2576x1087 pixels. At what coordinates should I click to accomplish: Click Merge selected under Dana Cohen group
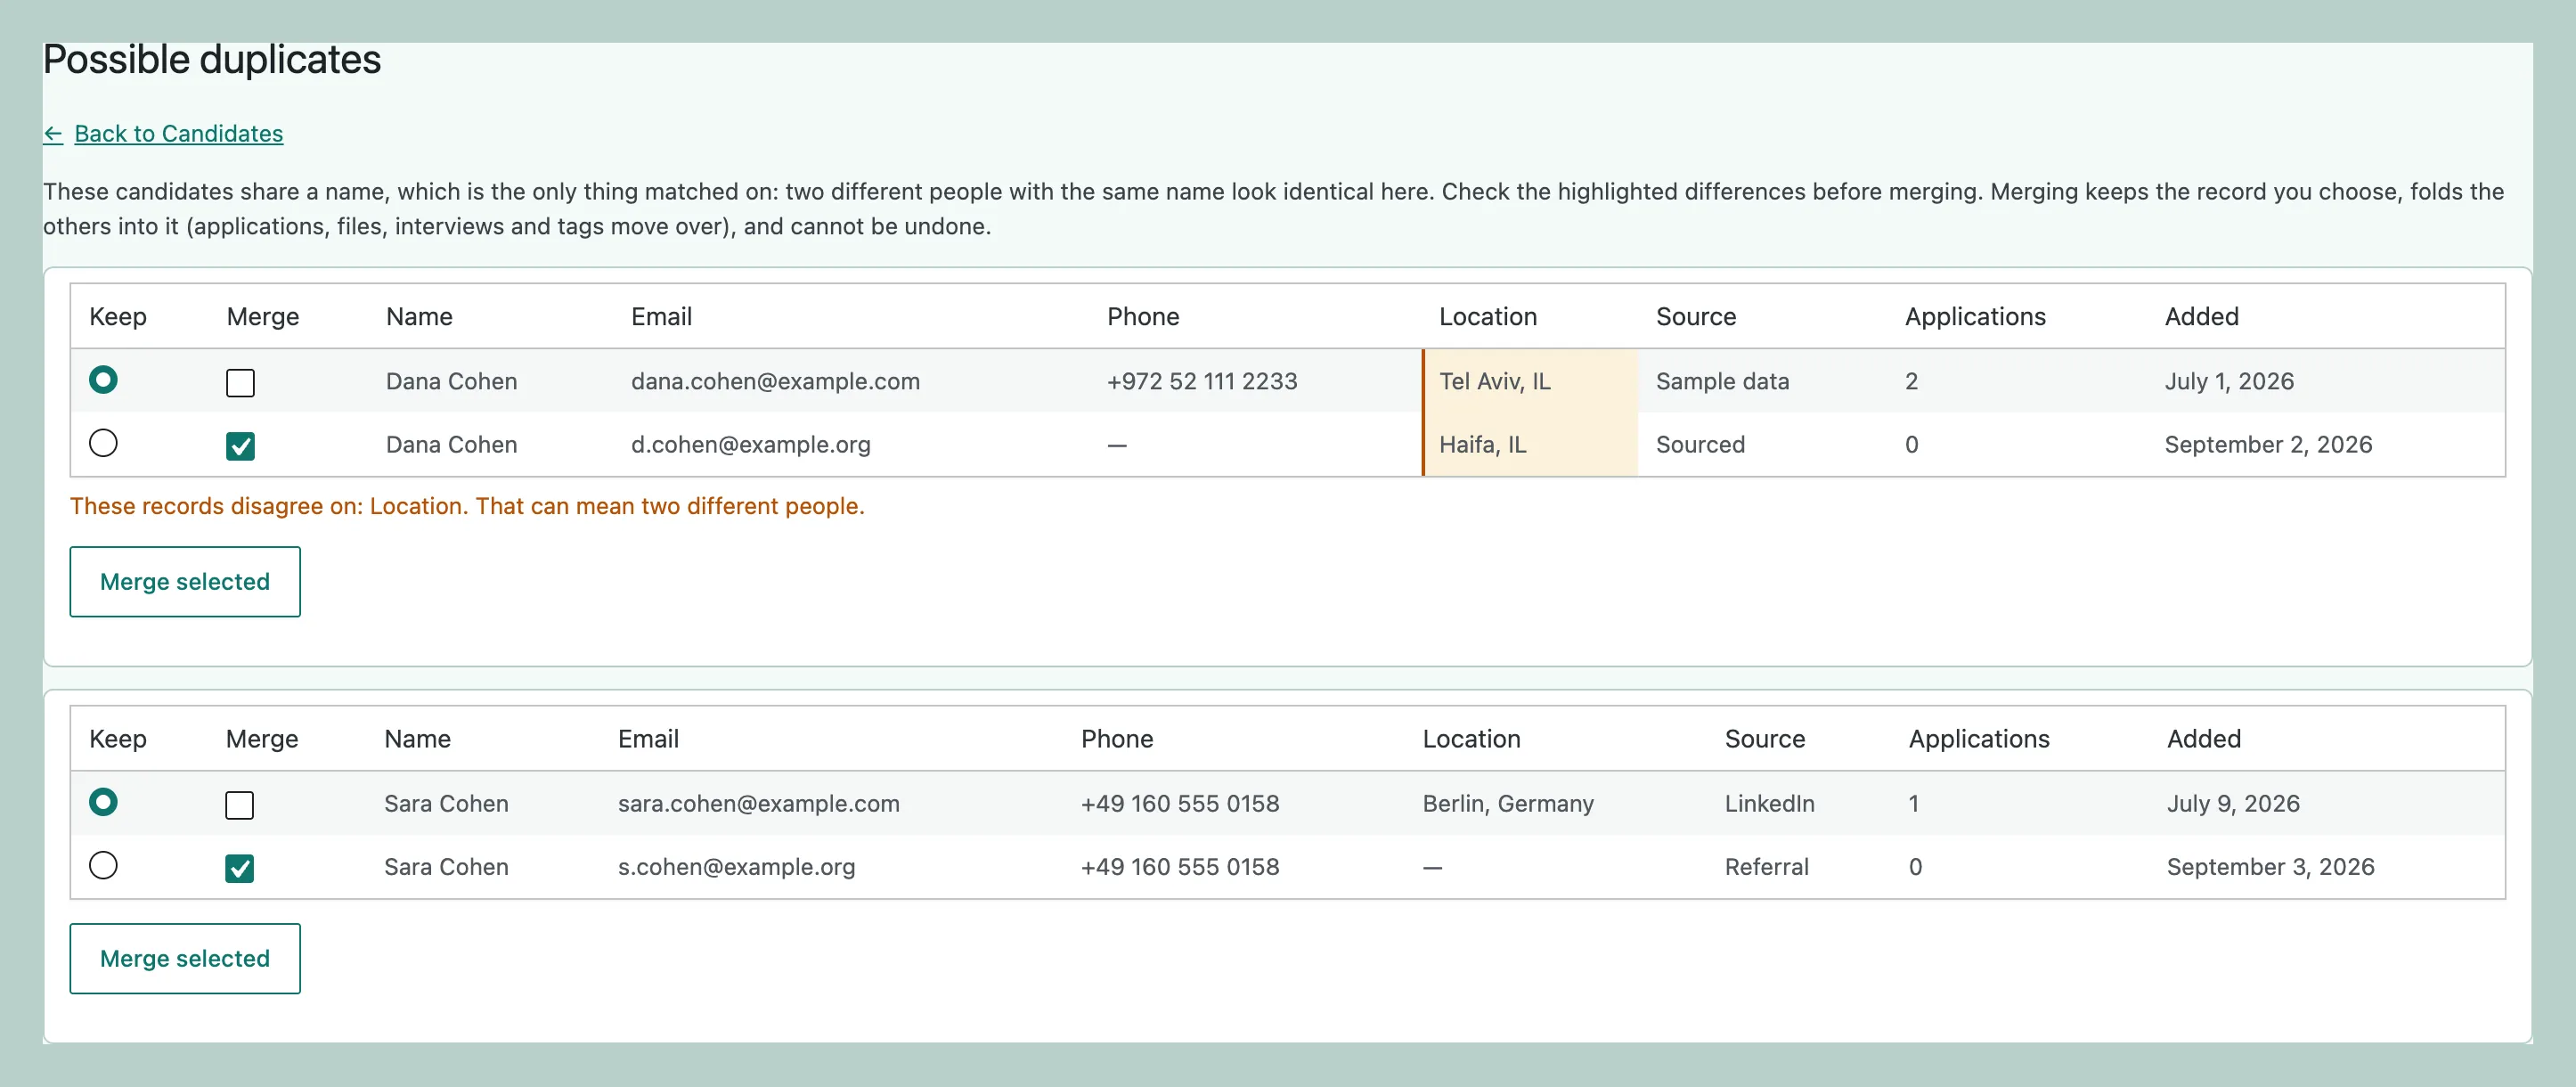185,581
